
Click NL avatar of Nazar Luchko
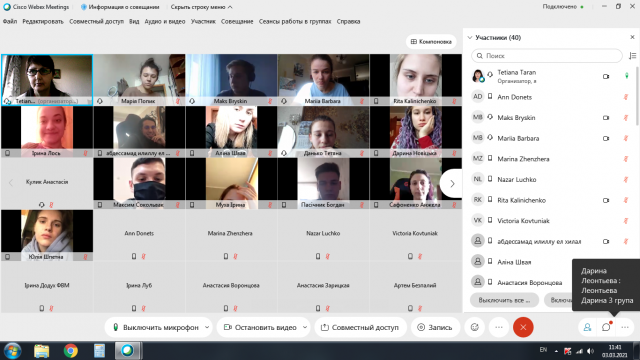pyautogui.click(x=478, y=179)
